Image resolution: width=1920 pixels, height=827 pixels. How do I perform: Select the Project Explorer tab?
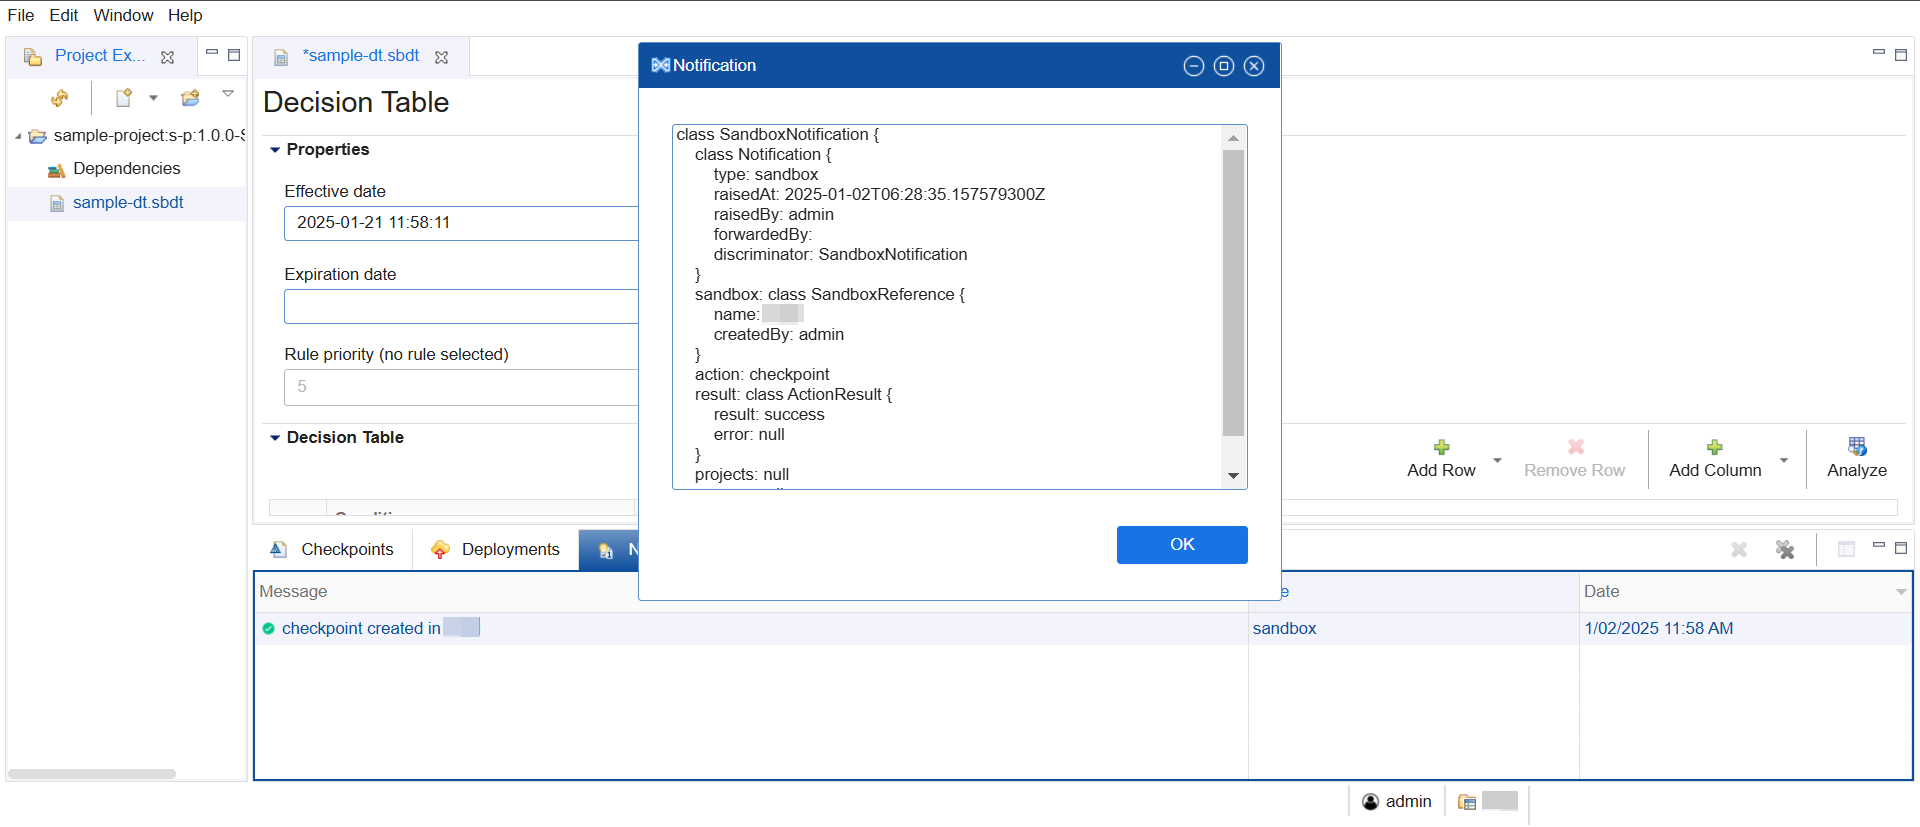pyautogui.click(x=99, y=56)
